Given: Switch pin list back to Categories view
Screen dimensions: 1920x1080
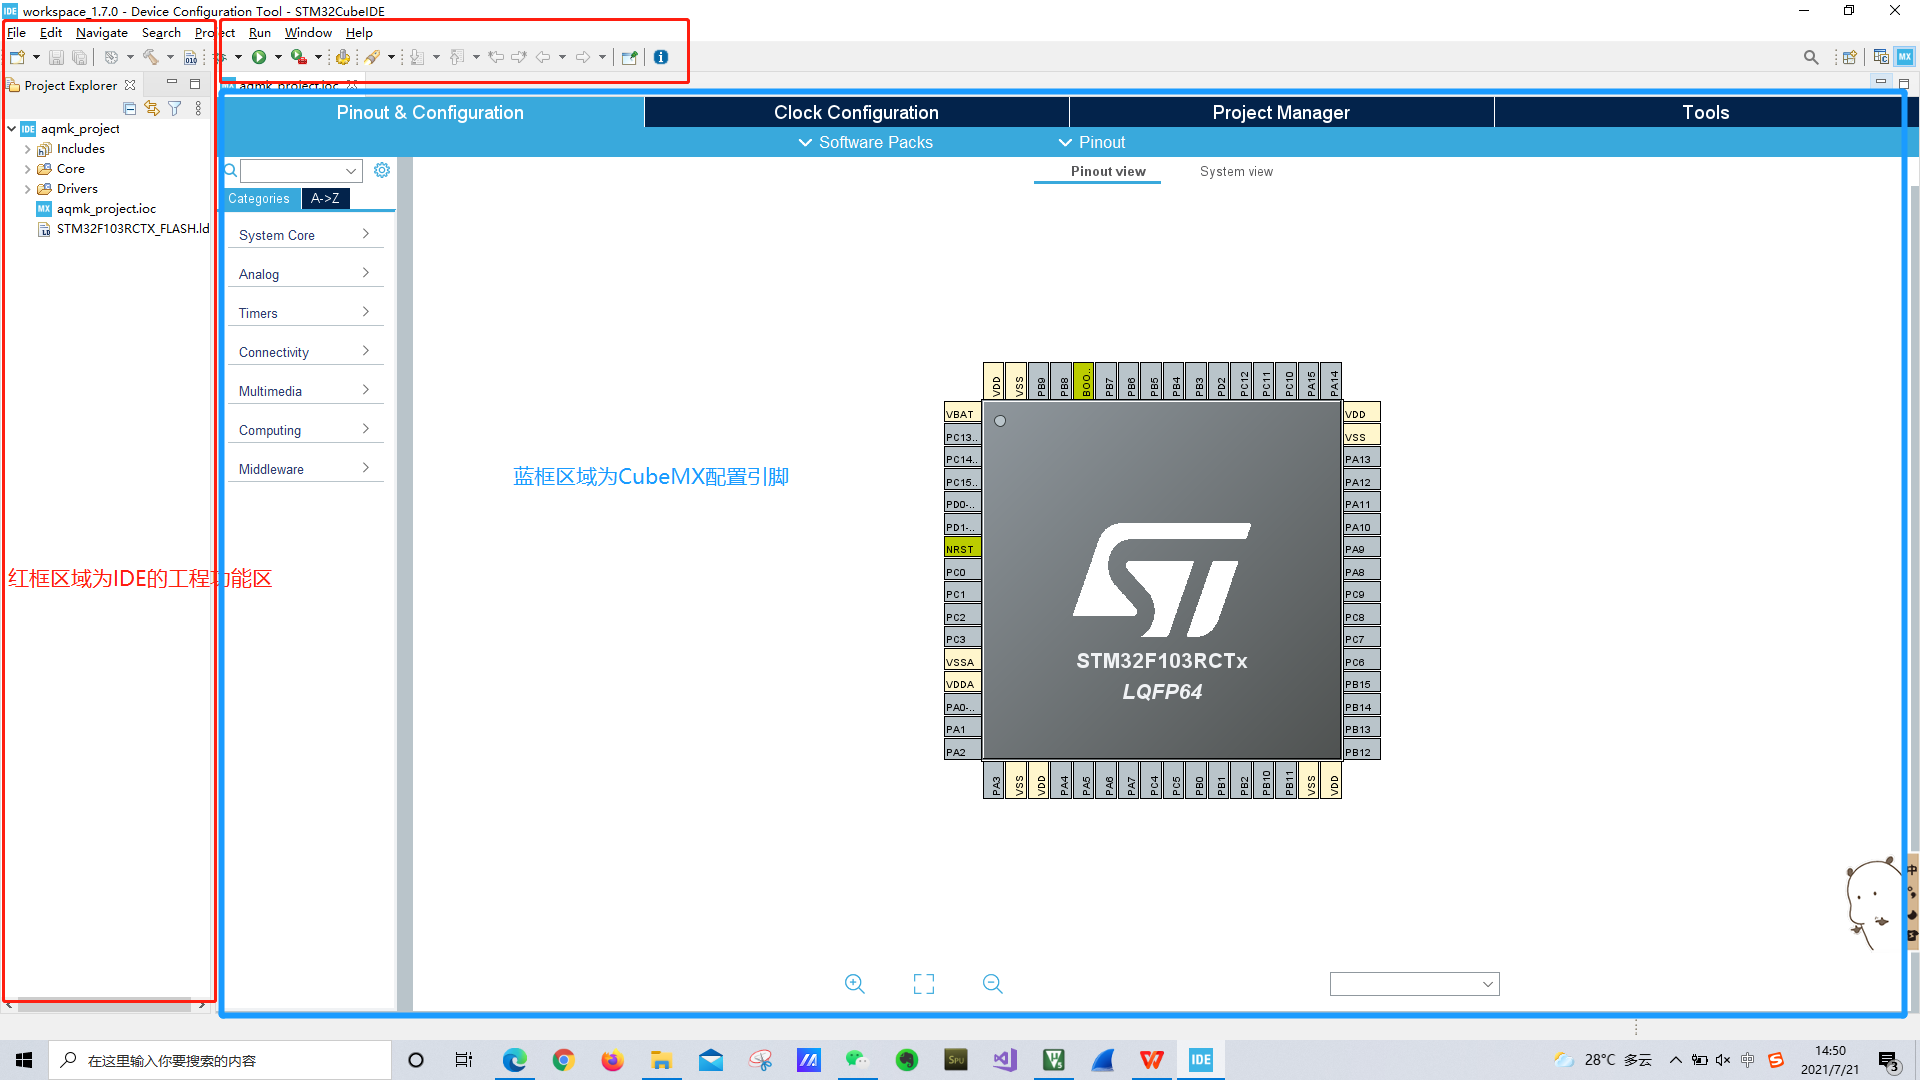Looking at the screenshot, I should coord(259,199).
